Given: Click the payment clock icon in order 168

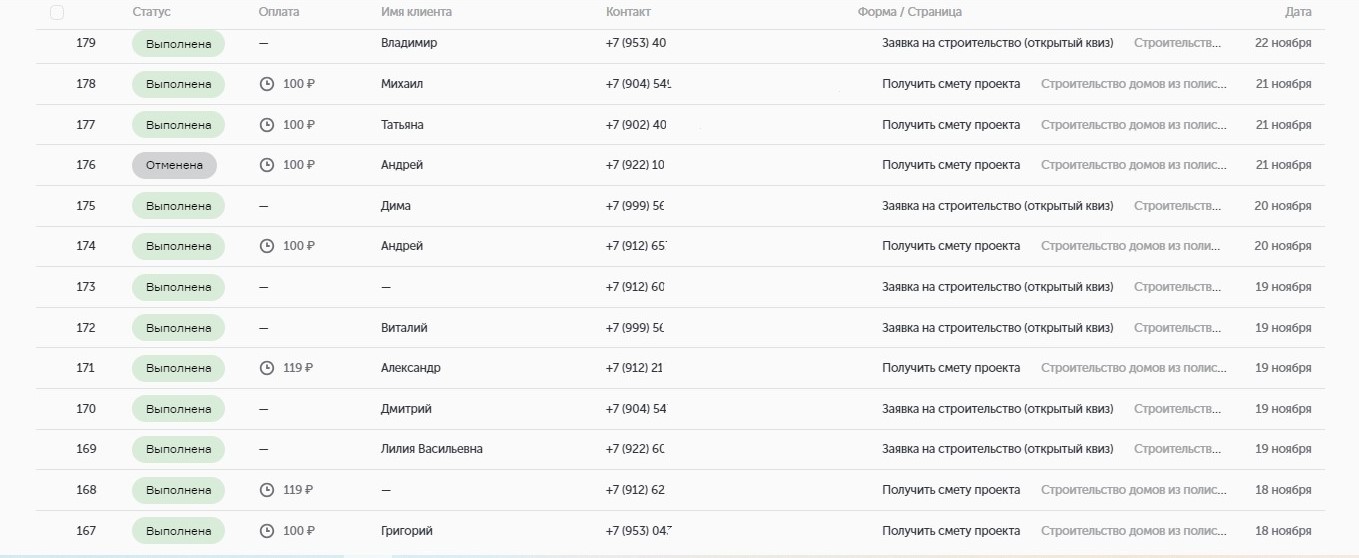Looking at the screenshot, I should click(x=267, y=490).
